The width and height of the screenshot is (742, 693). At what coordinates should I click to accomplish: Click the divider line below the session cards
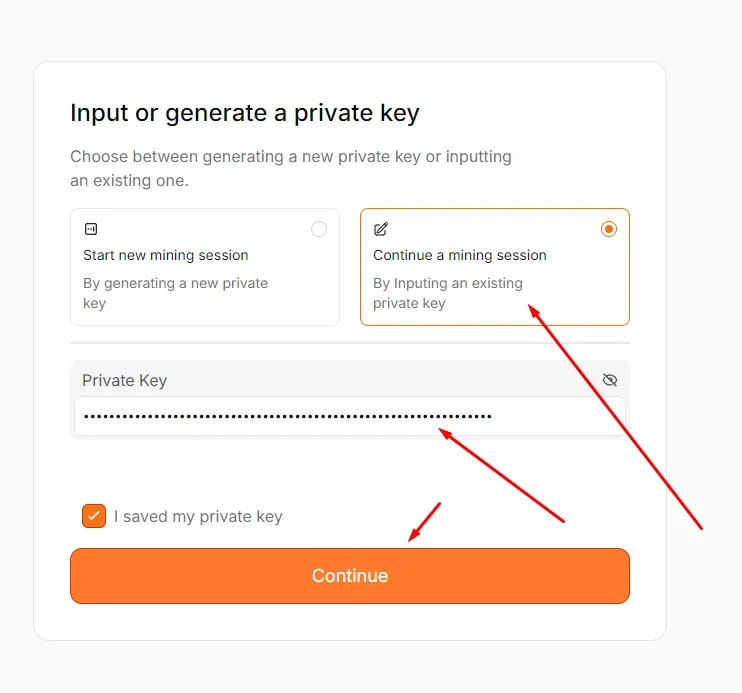point(350,343)
